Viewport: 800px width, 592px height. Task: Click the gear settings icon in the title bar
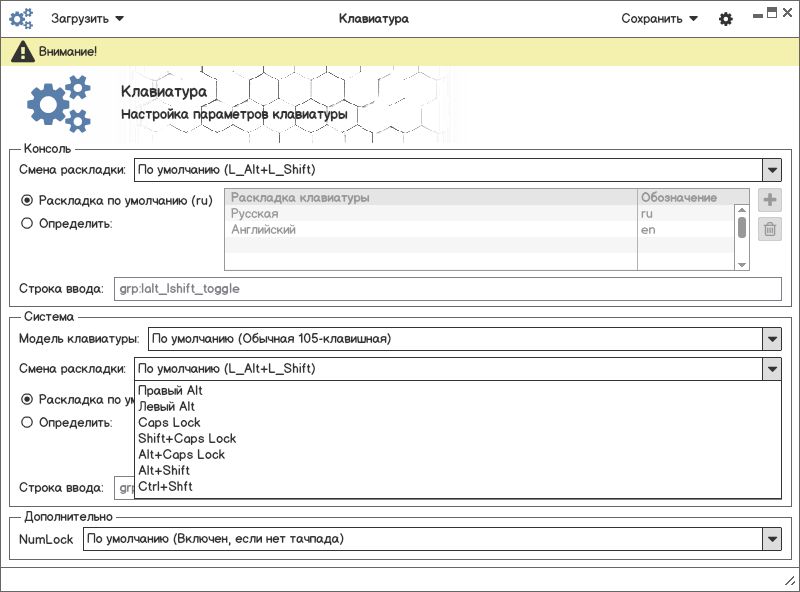(726, 19)
